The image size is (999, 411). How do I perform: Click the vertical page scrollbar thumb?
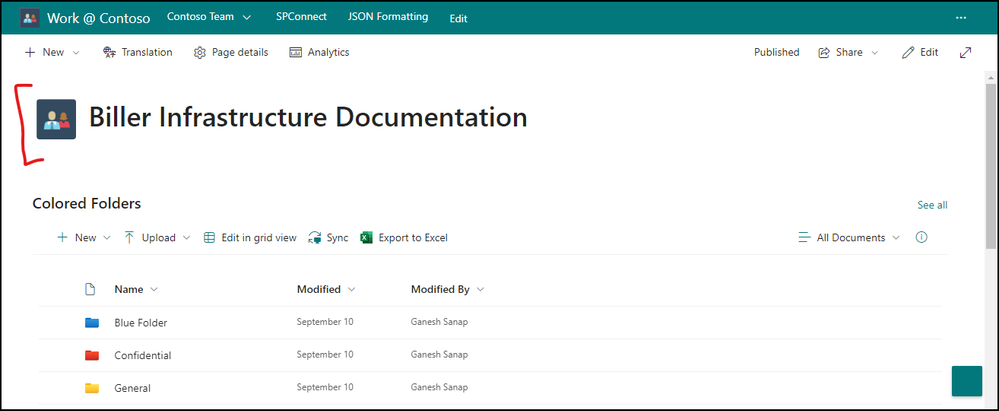coord(991,166)
